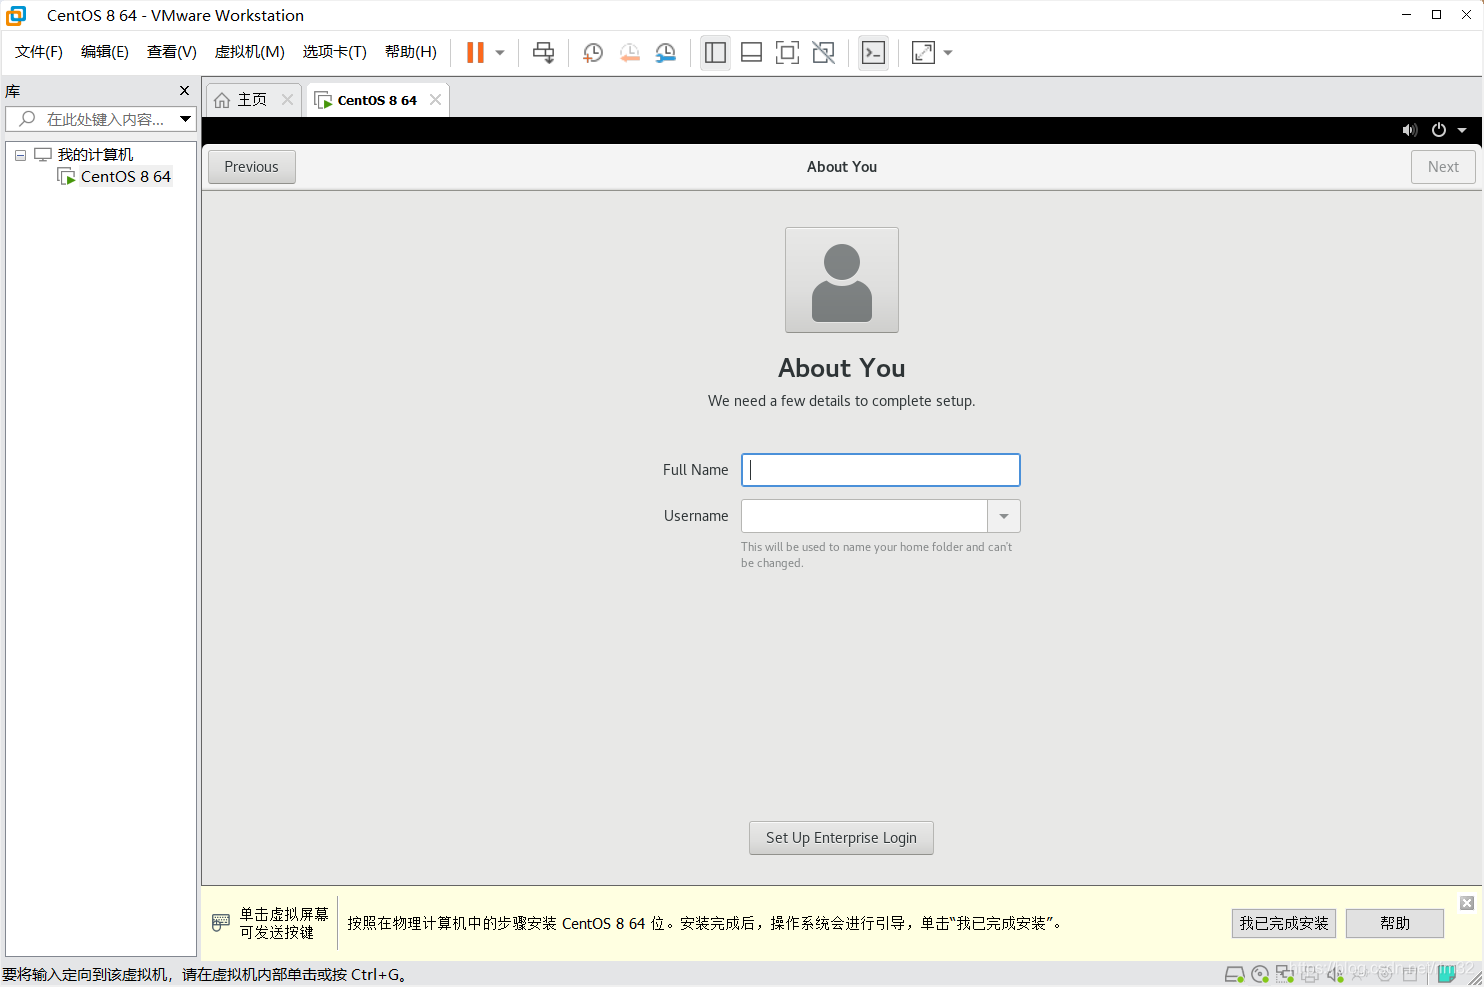Select the CentOS 8 64 tab
The width and height of the screenshot is (1484, 987).
coord(377,100)
